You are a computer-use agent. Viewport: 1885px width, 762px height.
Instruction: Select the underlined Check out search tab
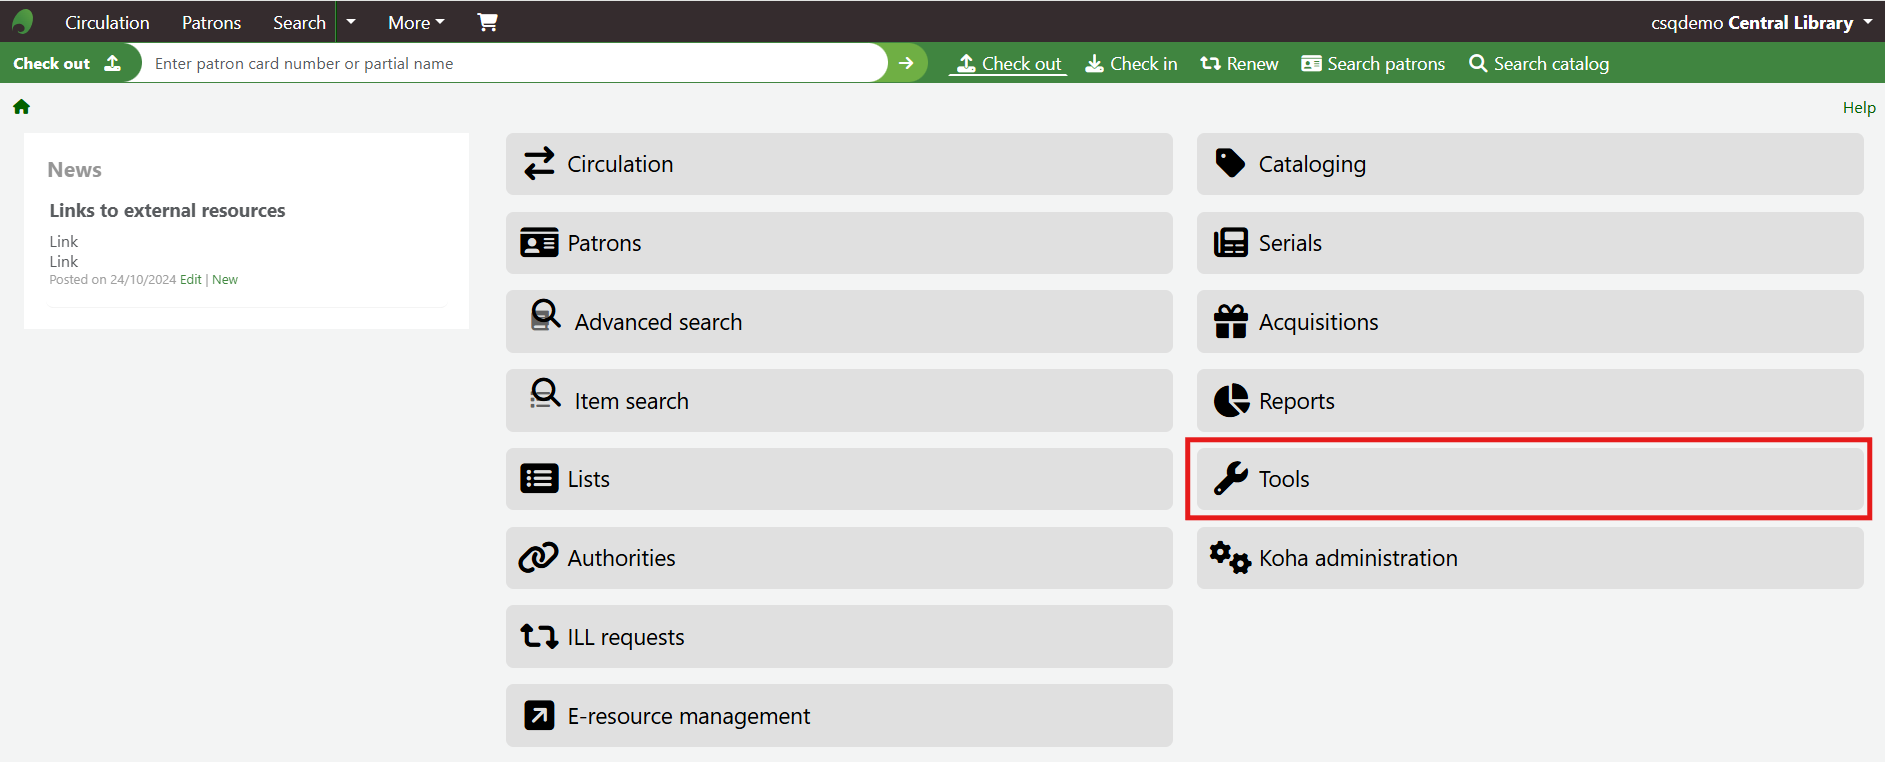click(x=1008, y=64)
